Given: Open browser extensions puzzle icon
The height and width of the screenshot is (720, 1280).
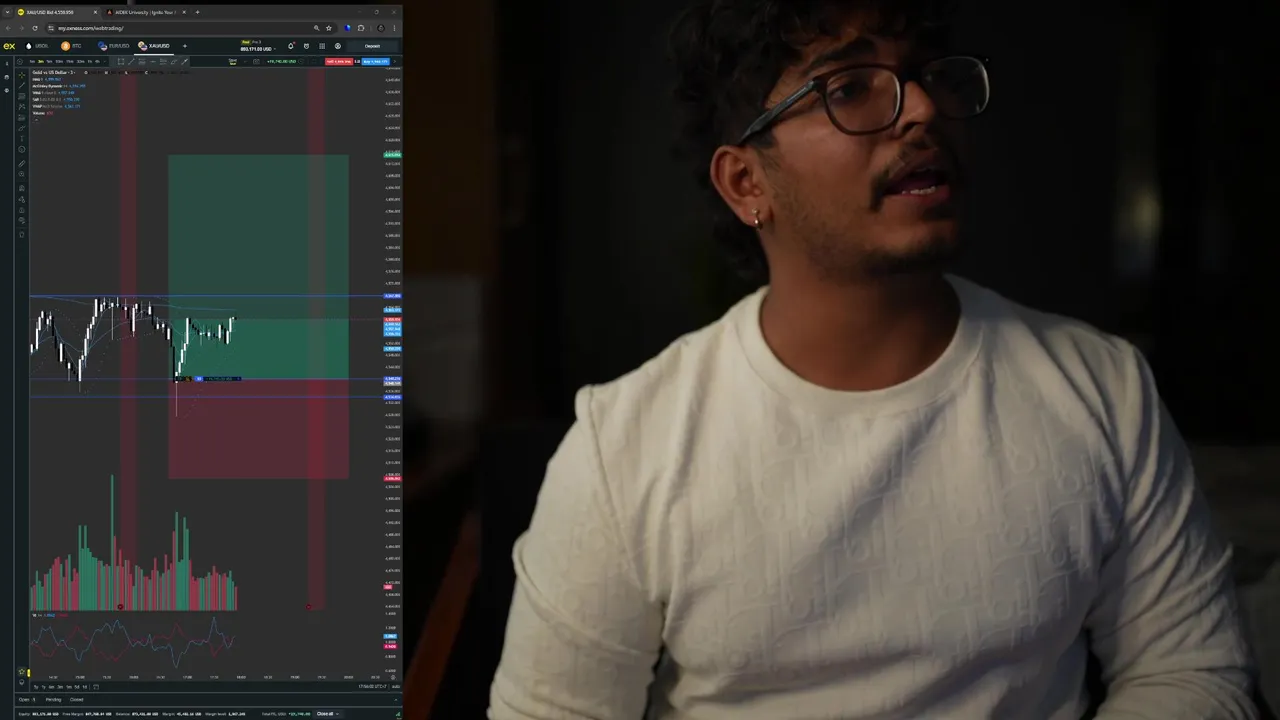Looking at the screenshot, I should pos(361,28).
